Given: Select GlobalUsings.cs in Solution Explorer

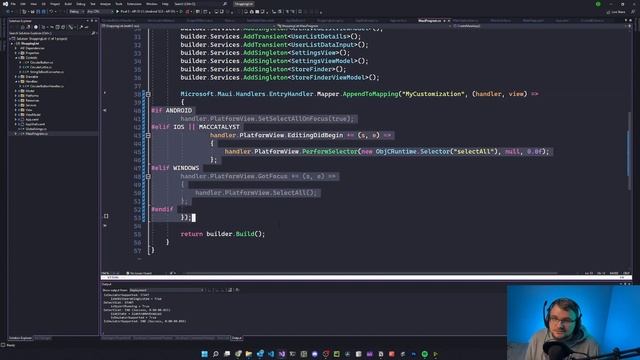Looking at the screenshot, I should coord(36,129).
